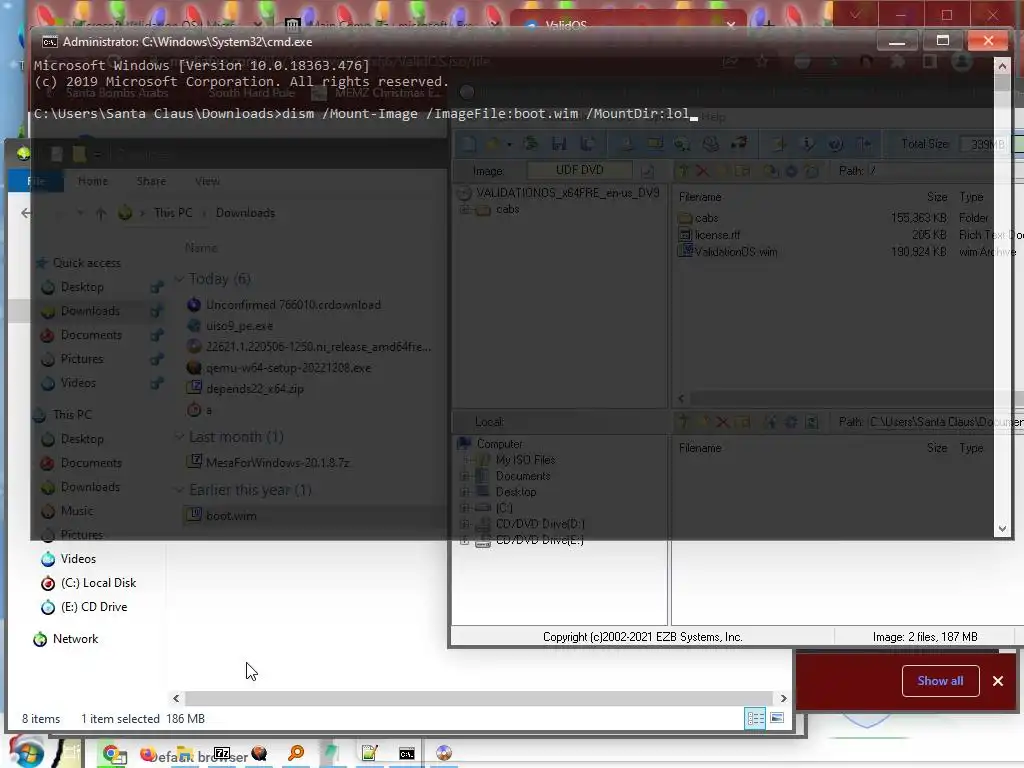Switch to cmd.exe taskbar icon
The image size is (1024, 768).
[x=406, y=754]
